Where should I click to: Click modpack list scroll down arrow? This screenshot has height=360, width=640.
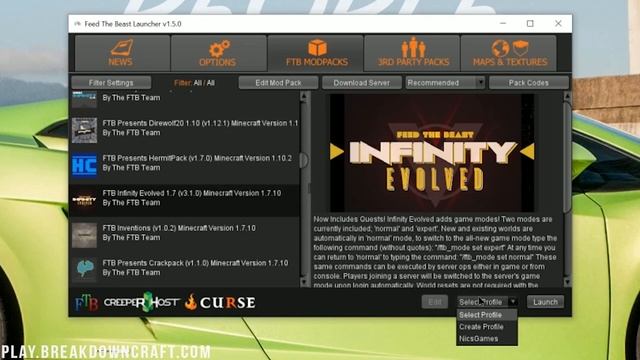coord(304,282)
